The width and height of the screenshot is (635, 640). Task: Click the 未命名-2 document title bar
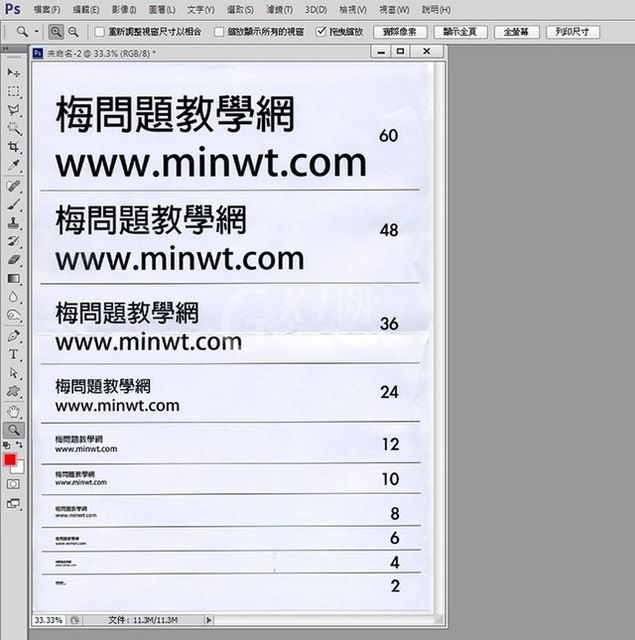pos(200,52)
